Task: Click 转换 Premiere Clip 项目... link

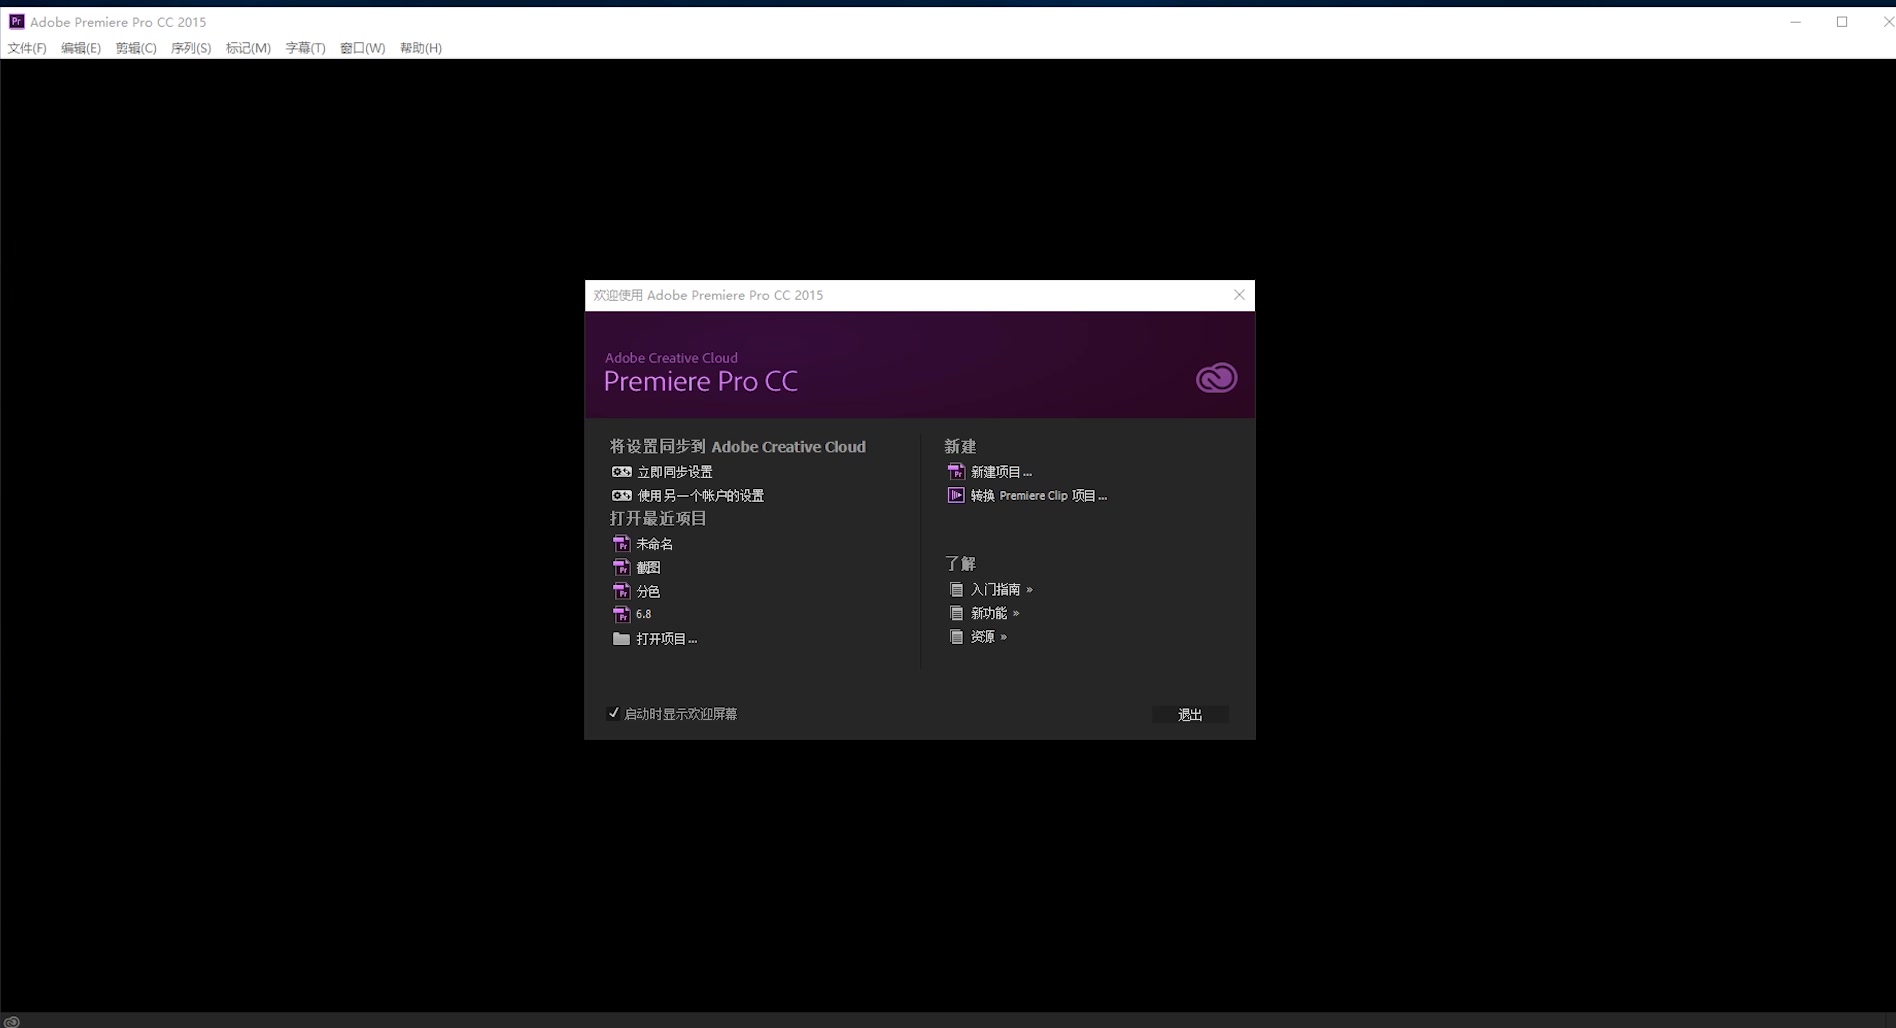Action: (x=1039, y=496)
